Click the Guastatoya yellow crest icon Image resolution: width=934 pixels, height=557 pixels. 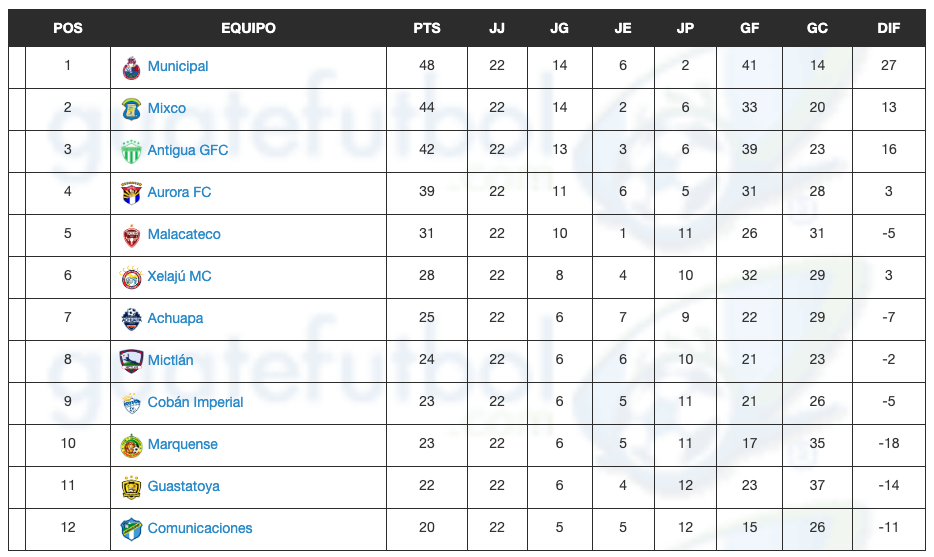(x=131, y=487)
